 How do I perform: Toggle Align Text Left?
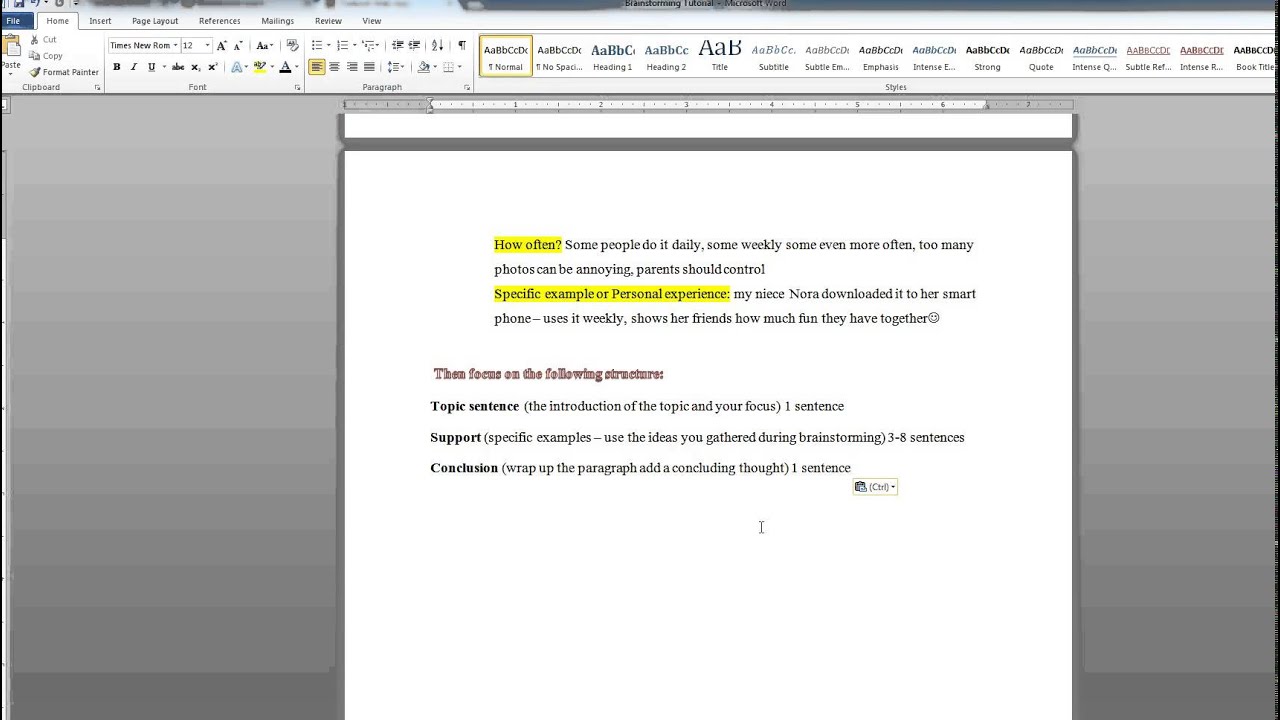click(x=316, y=67)
